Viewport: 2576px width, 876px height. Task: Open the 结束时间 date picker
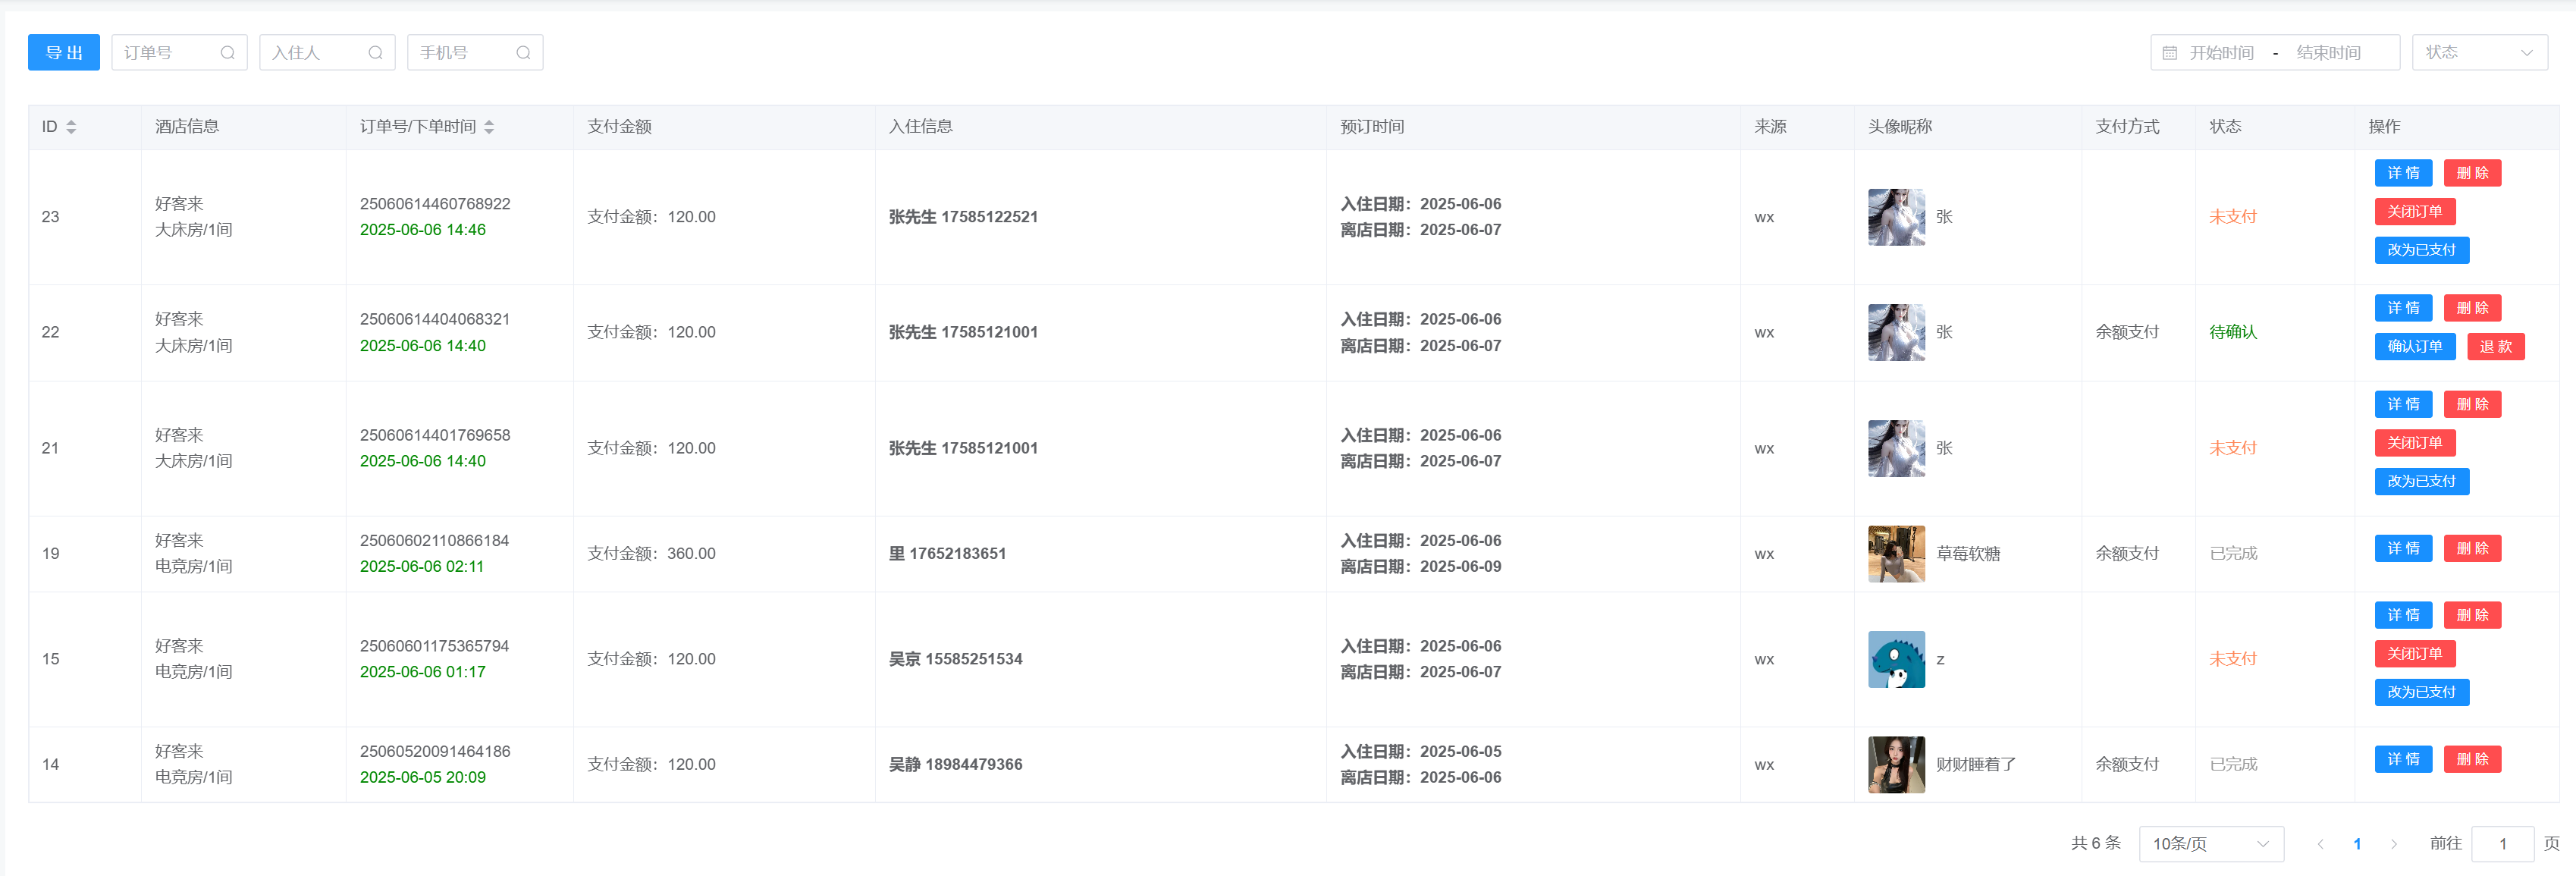tap(2328, 53)
